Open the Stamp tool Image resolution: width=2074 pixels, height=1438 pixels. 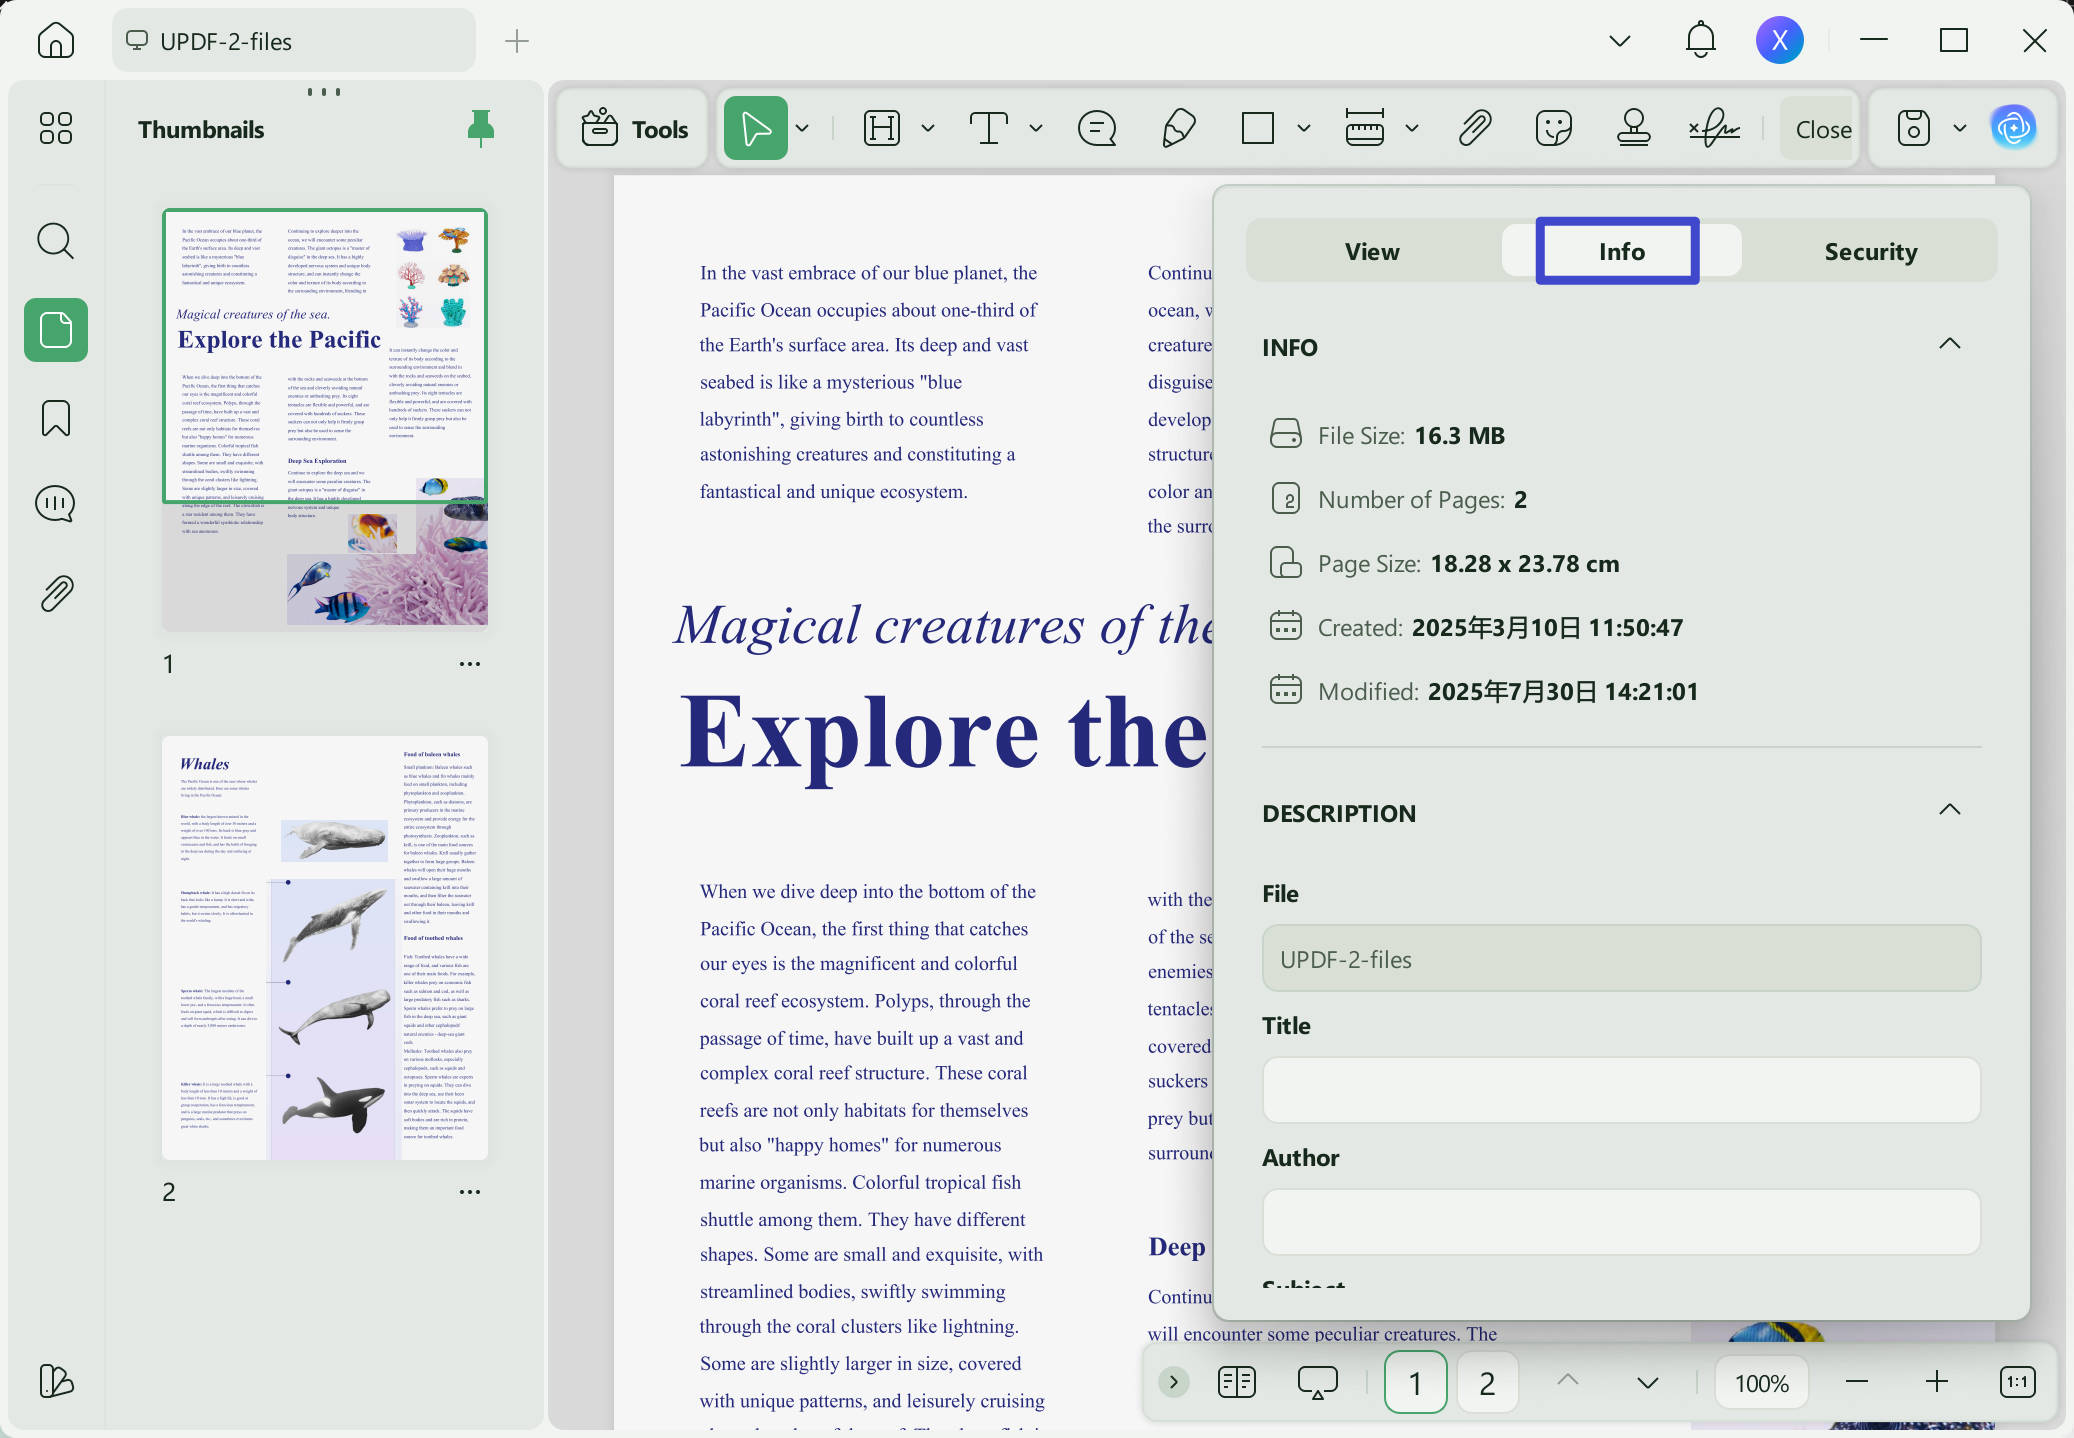click(x=1633, y=128)
